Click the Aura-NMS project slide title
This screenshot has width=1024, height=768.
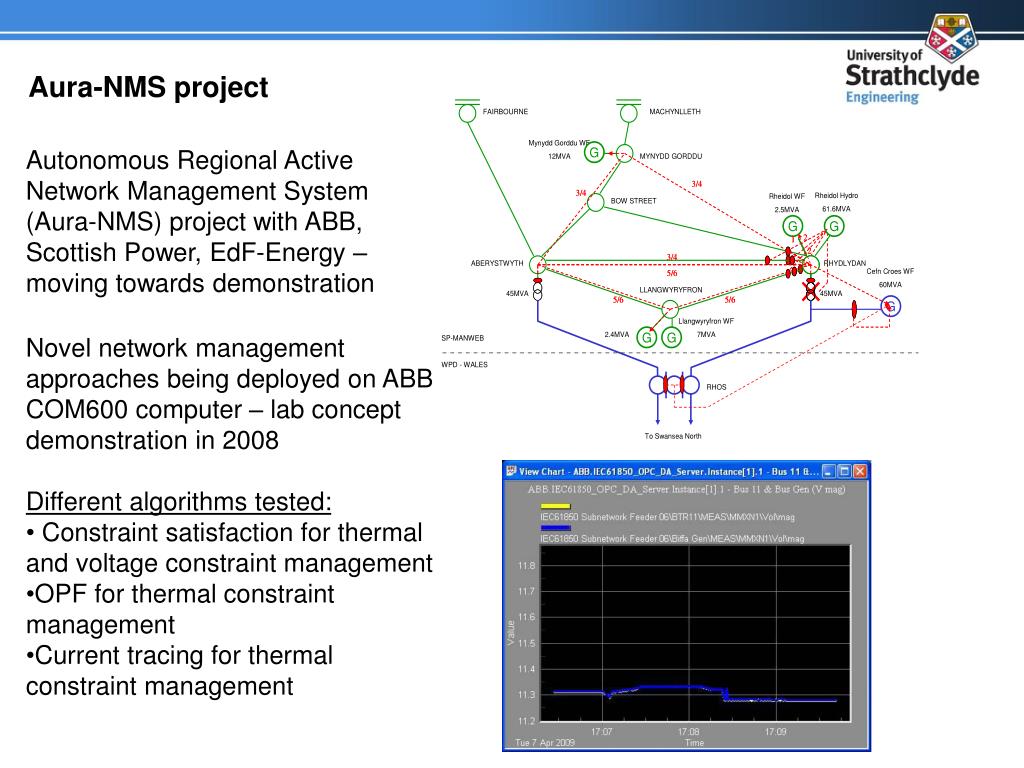148,88
